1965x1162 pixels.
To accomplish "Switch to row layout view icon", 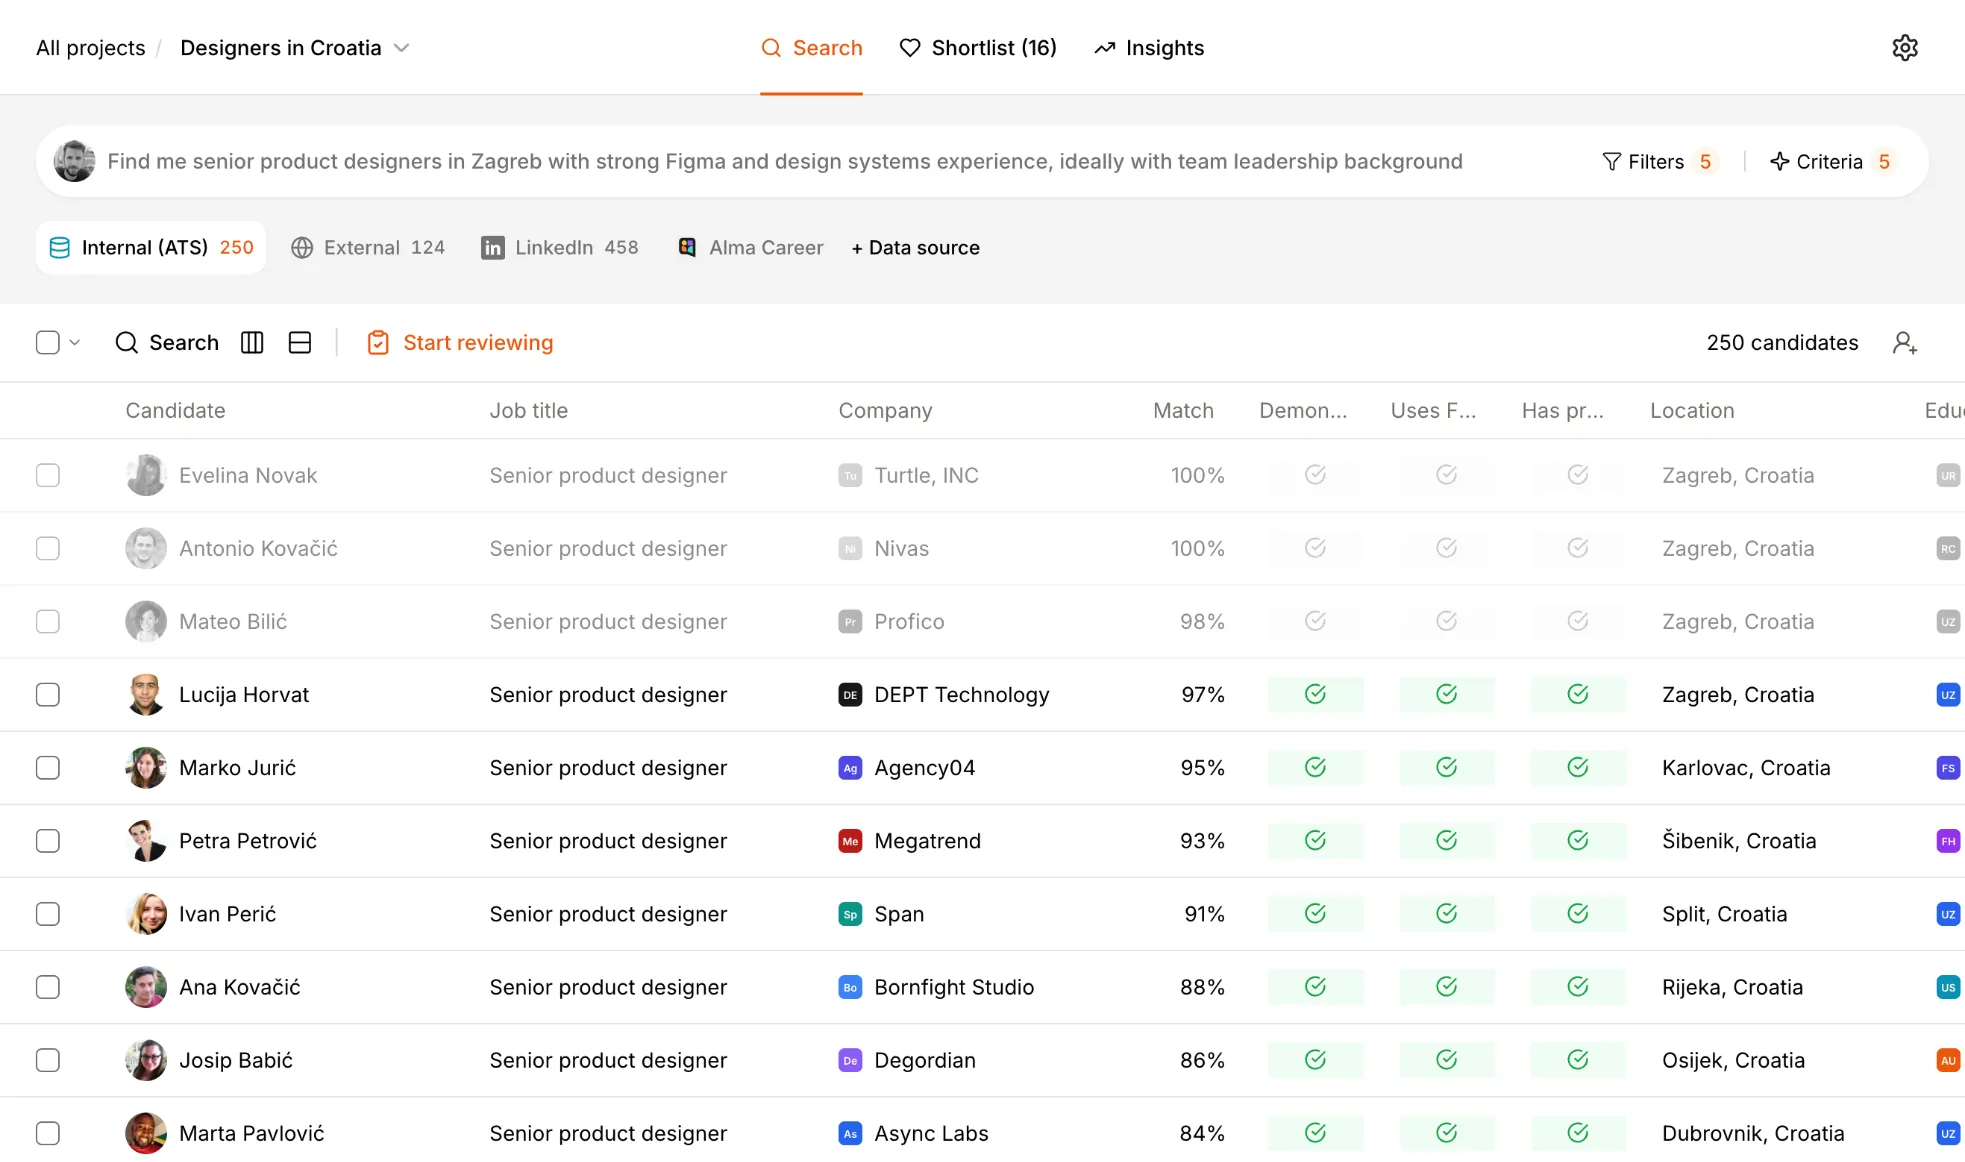I will click(300, 343).
